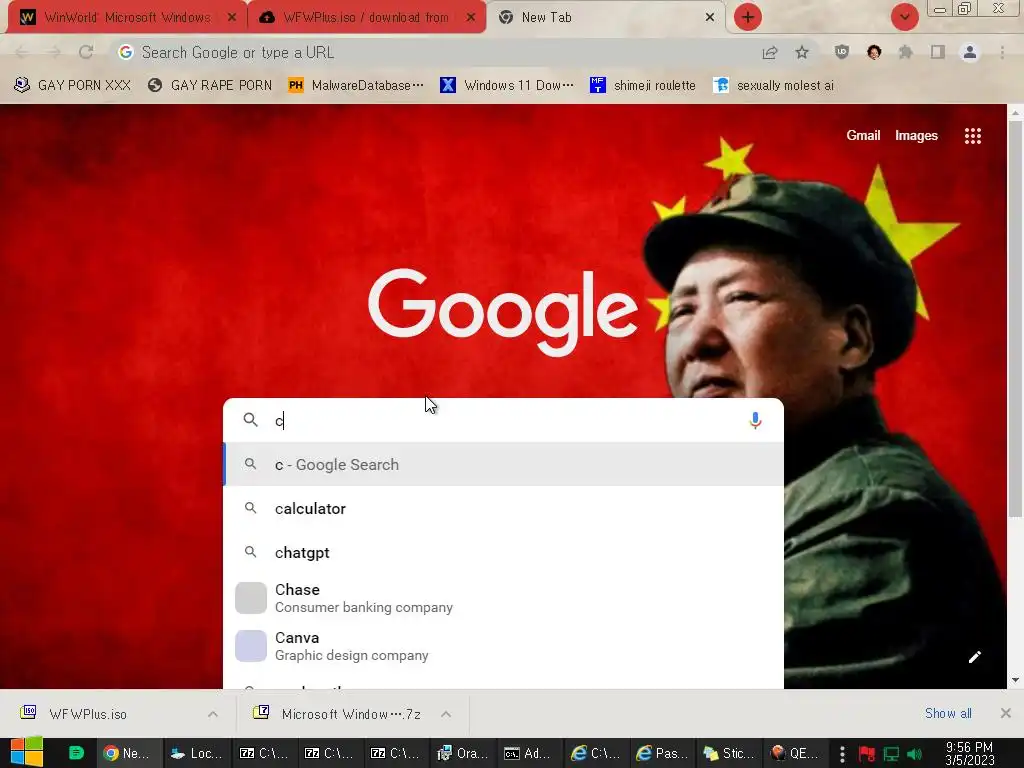Show taskbar overflow with three dots

point(842,754)
